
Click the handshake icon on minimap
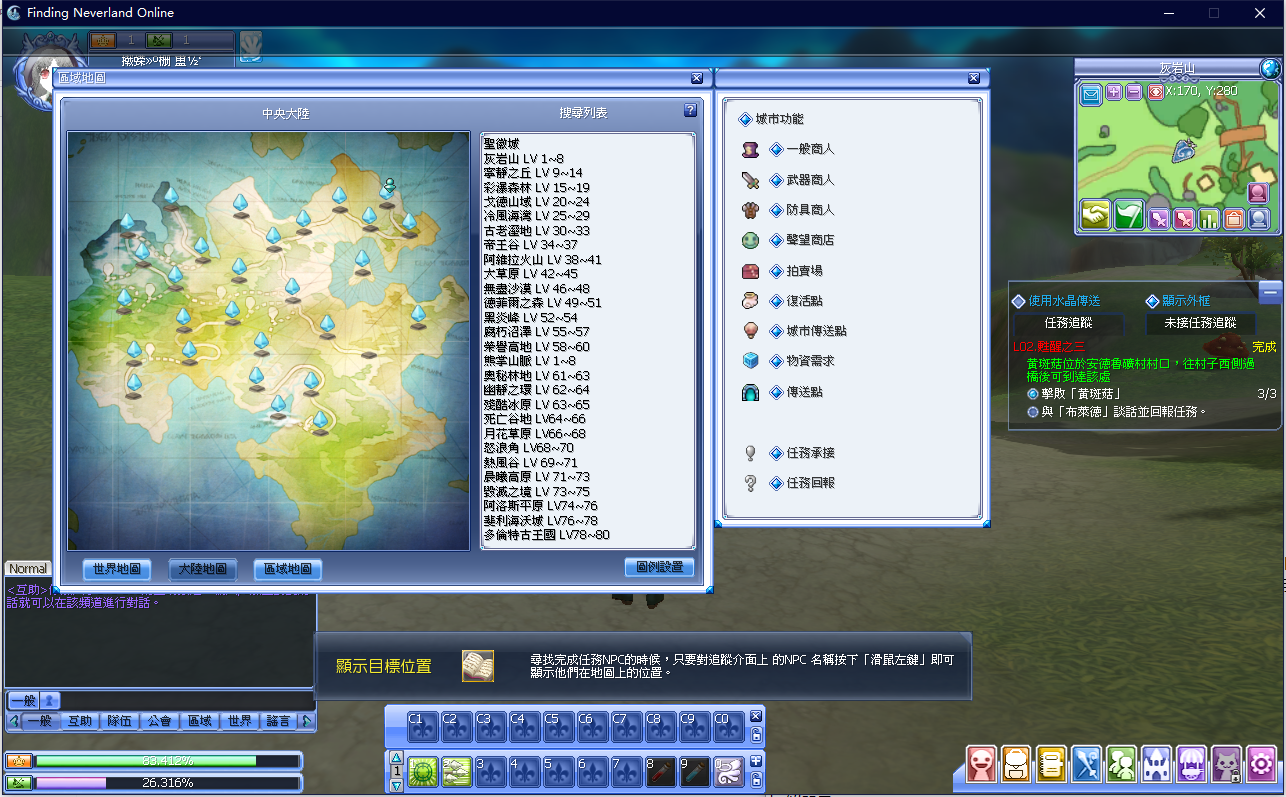1095,215
